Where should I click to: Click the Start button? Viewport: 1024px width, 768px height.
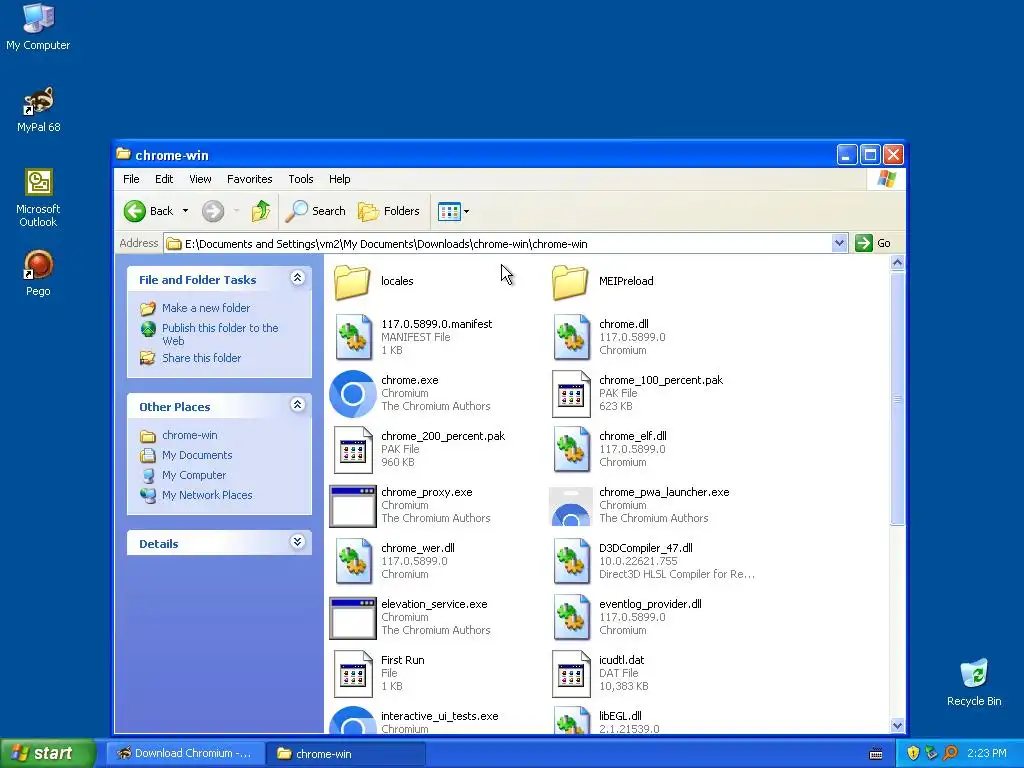point(48,754)
